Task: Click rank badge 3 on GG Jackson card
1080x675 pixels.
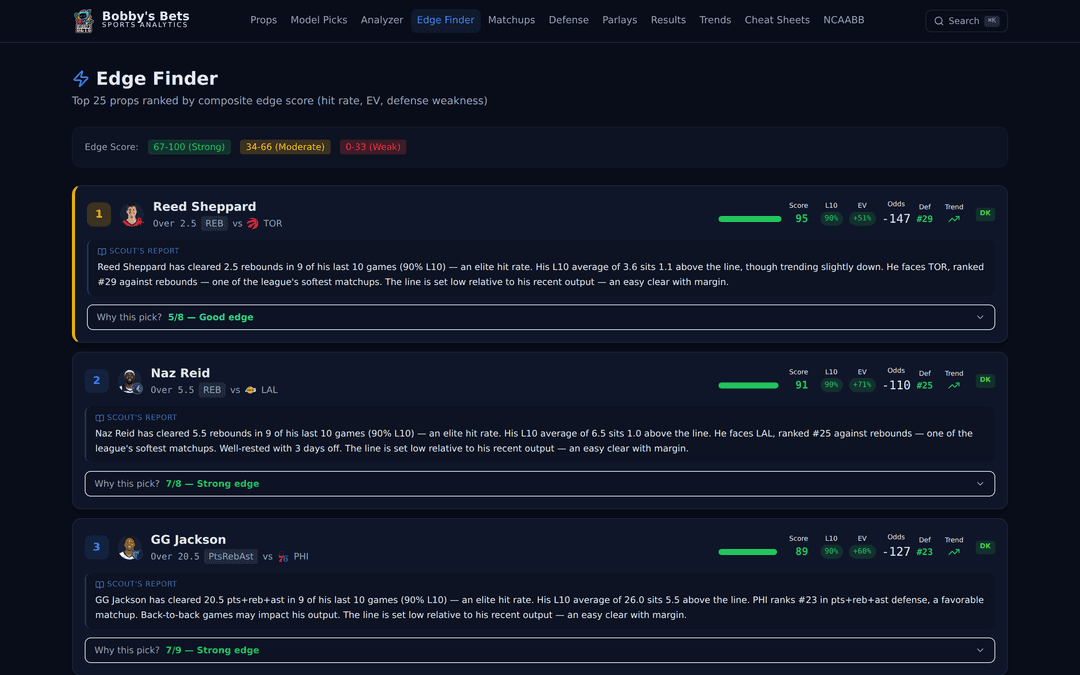Action: pos(96,547)
